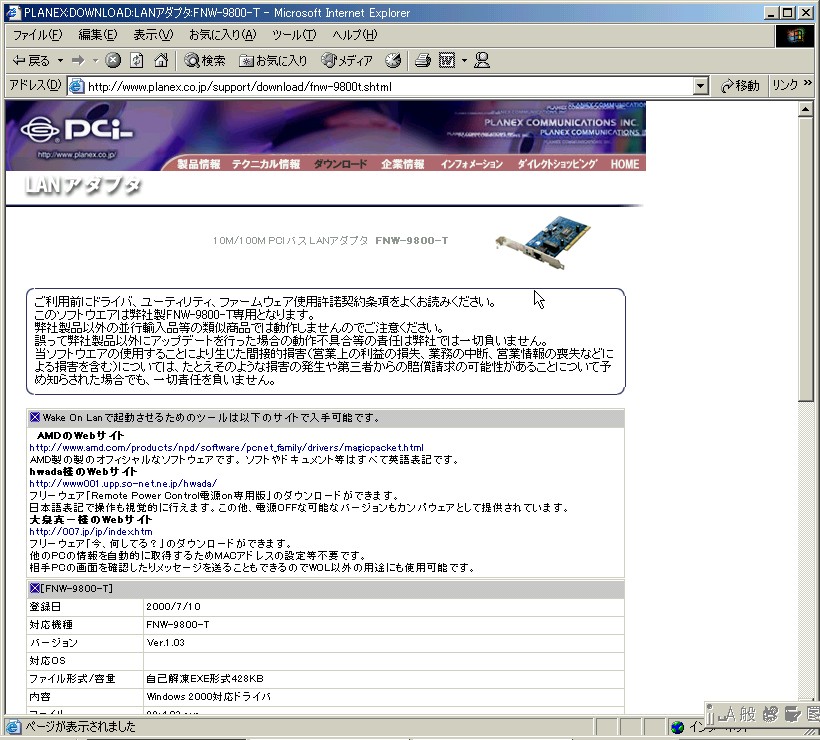
Task: Click the Windows logo throbber icon
Action: 794,36
